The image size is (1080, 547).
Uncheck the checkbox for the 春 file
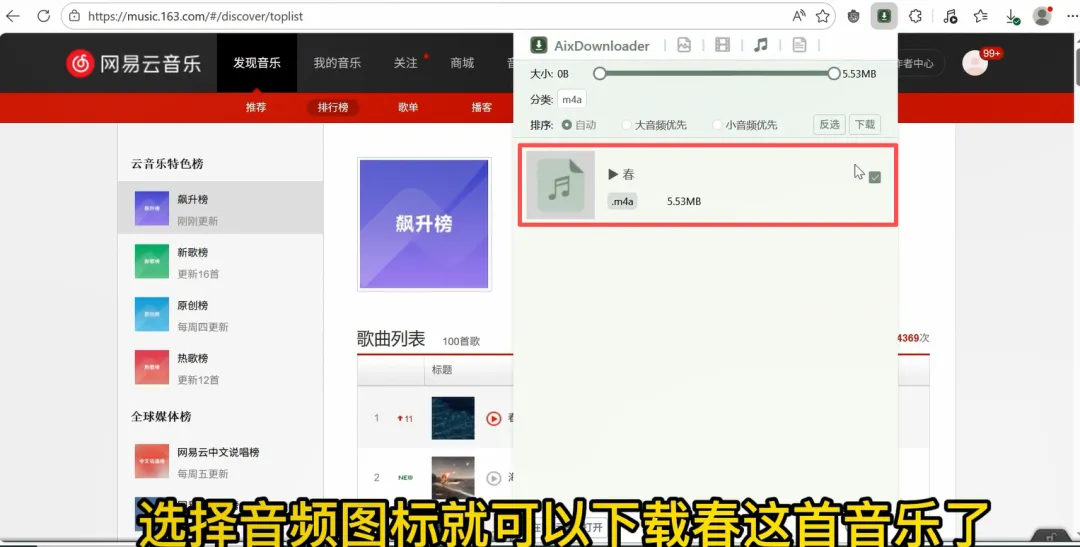[875, 177]
